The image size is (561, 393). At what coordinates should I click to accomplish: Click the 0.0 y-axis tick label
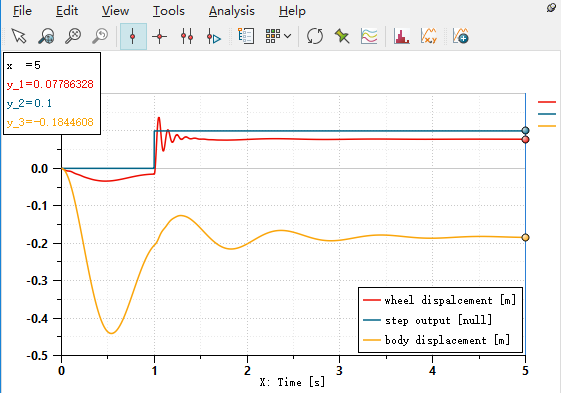pyautogui.click(x=40, y=169)
